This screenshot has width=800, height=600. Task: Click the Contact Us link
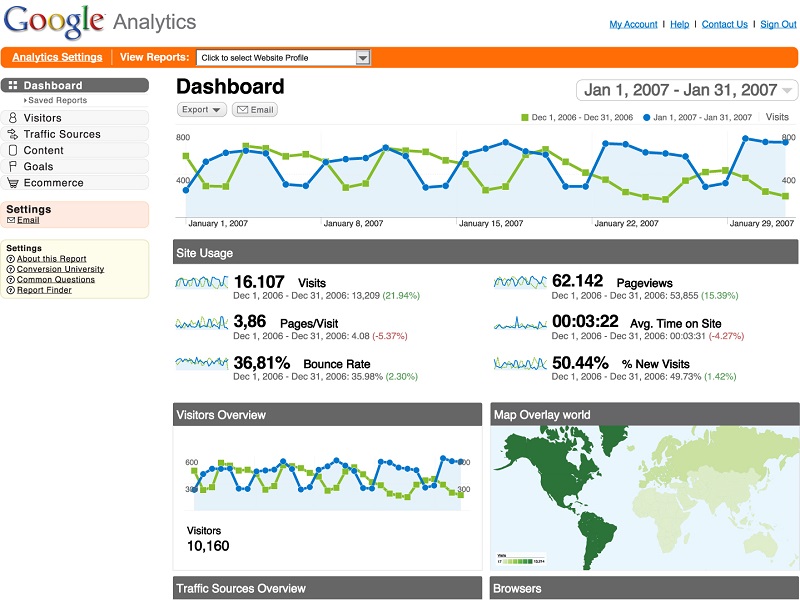point(724,24)
